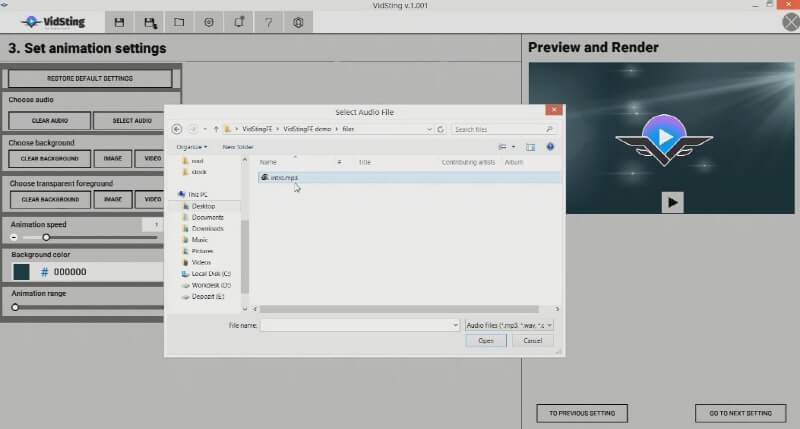The height and width of the screenshot is (429, 800).
Task: Open recent locations dropdown arrow in dialog
Action: (x=205, y=129)
